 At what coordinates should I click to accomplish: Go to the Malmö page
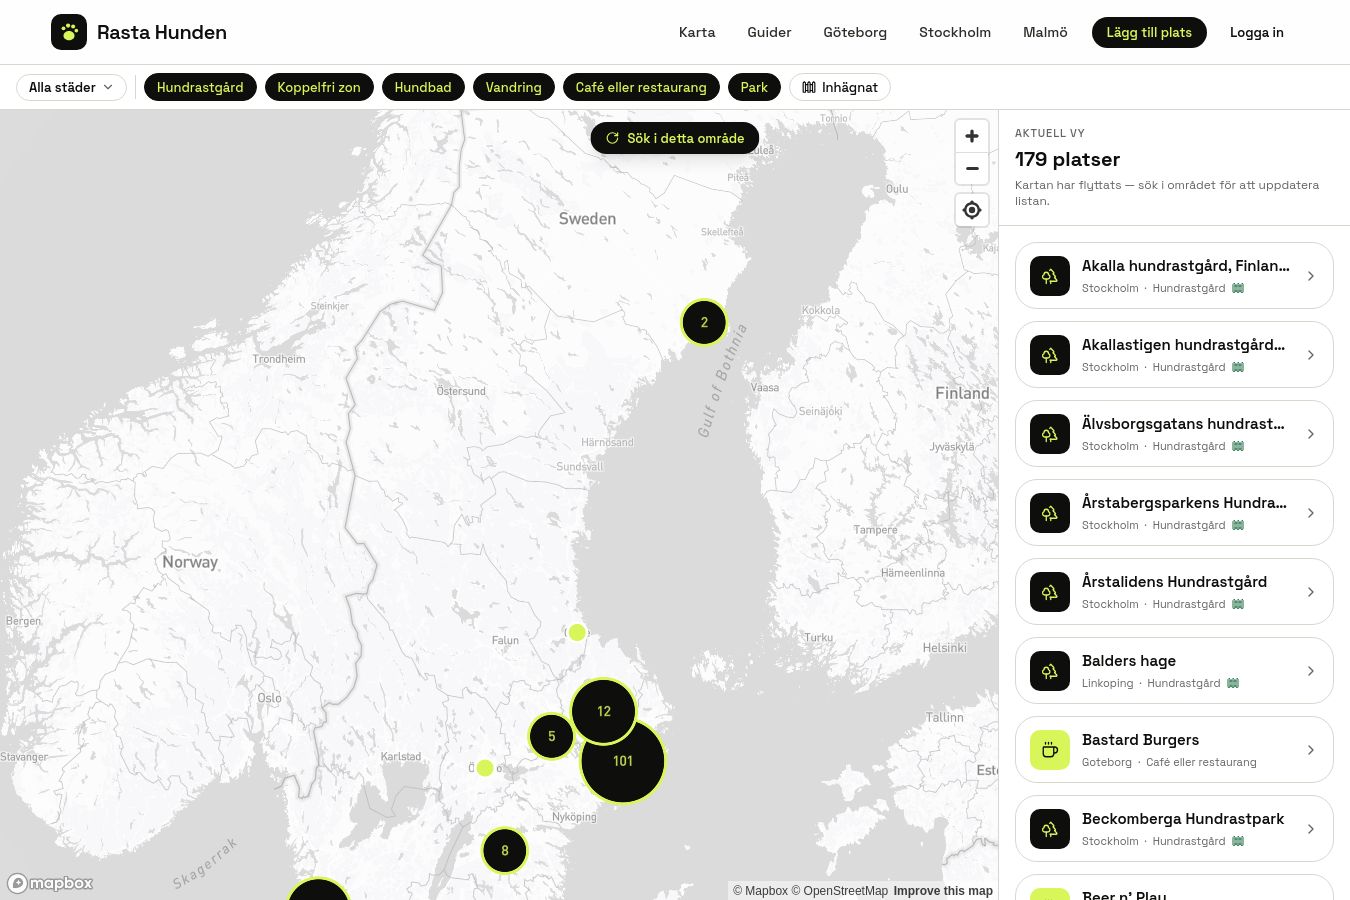click(1045, 32)
